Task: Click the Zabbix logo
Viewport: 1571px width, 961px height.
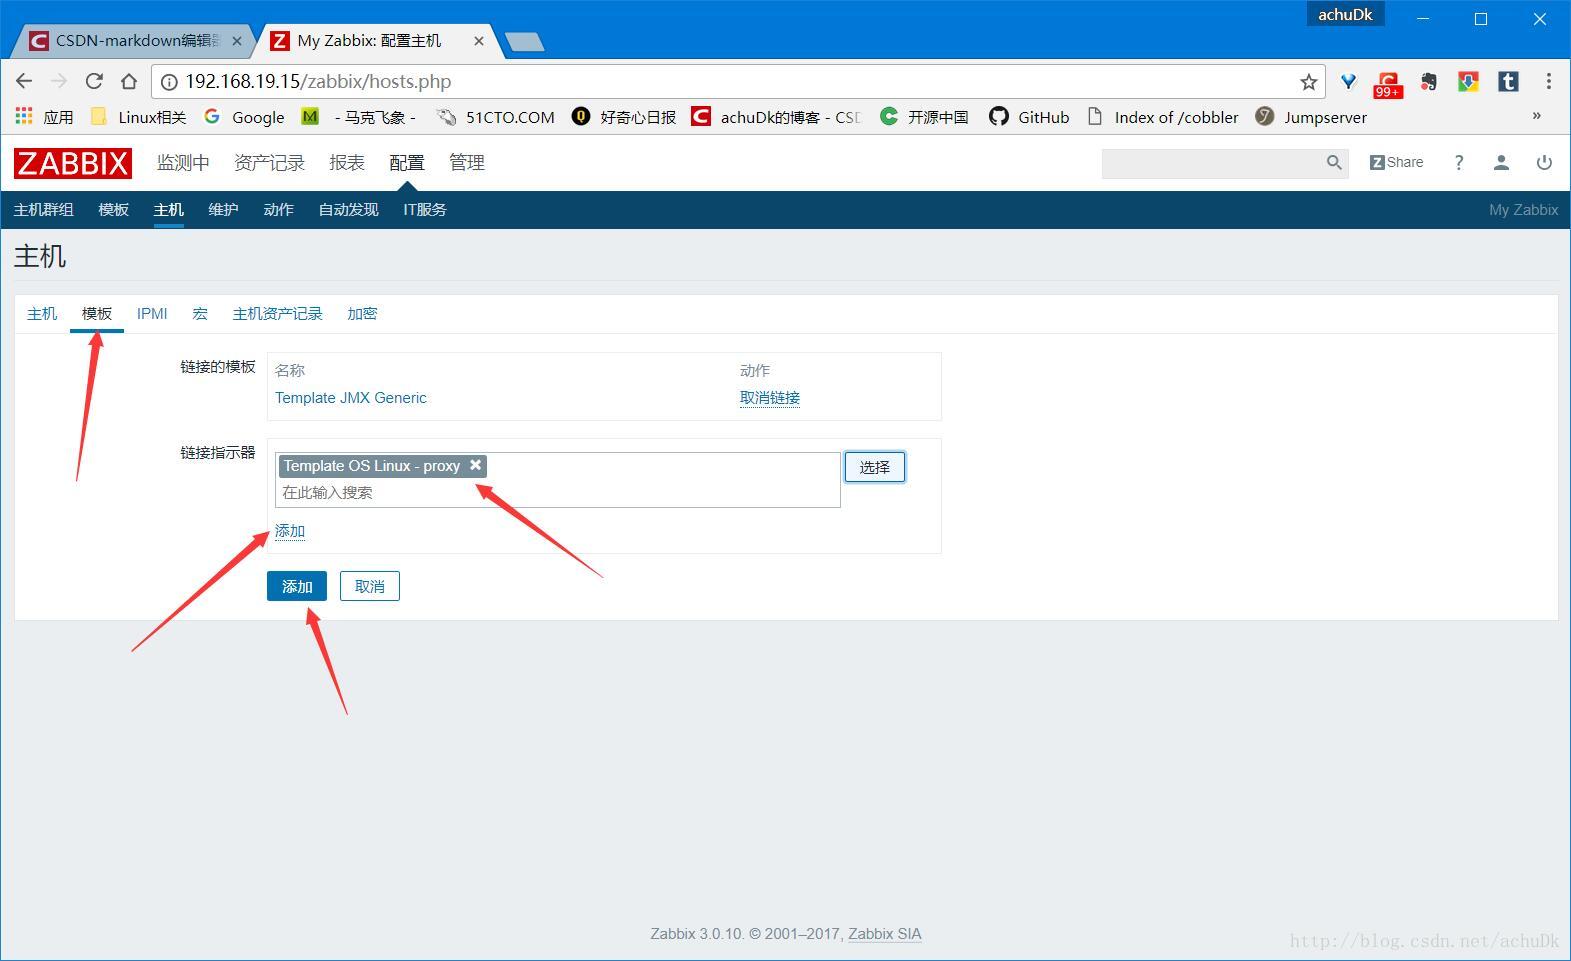Action: pyautogui.click(x=73, y=163)
